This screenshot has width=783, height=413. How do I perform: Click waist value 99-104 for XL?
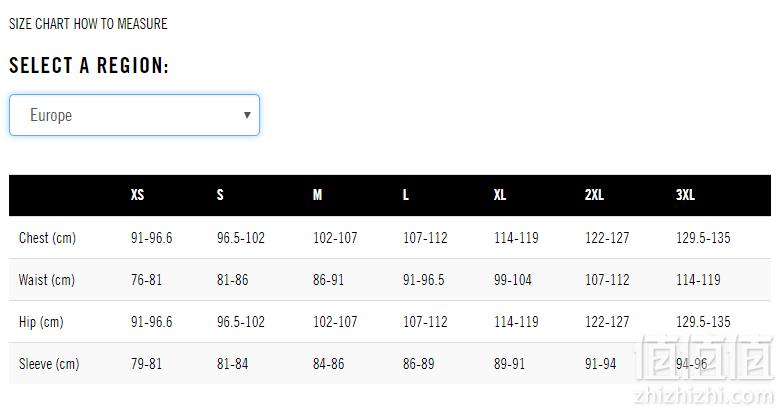pos(513,280)
